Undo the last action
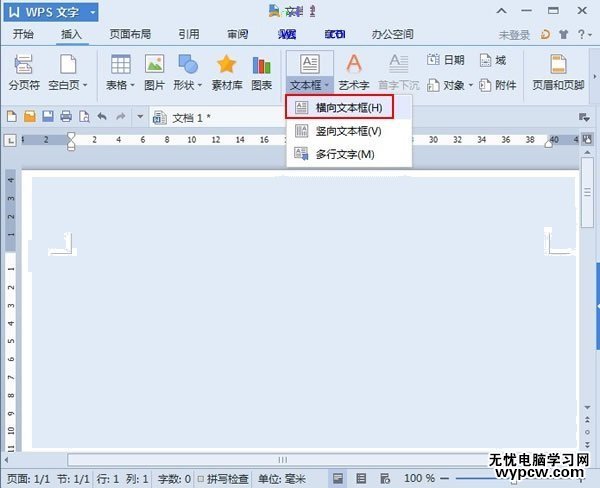The image size is (600, 488). (x=102, y=116)
